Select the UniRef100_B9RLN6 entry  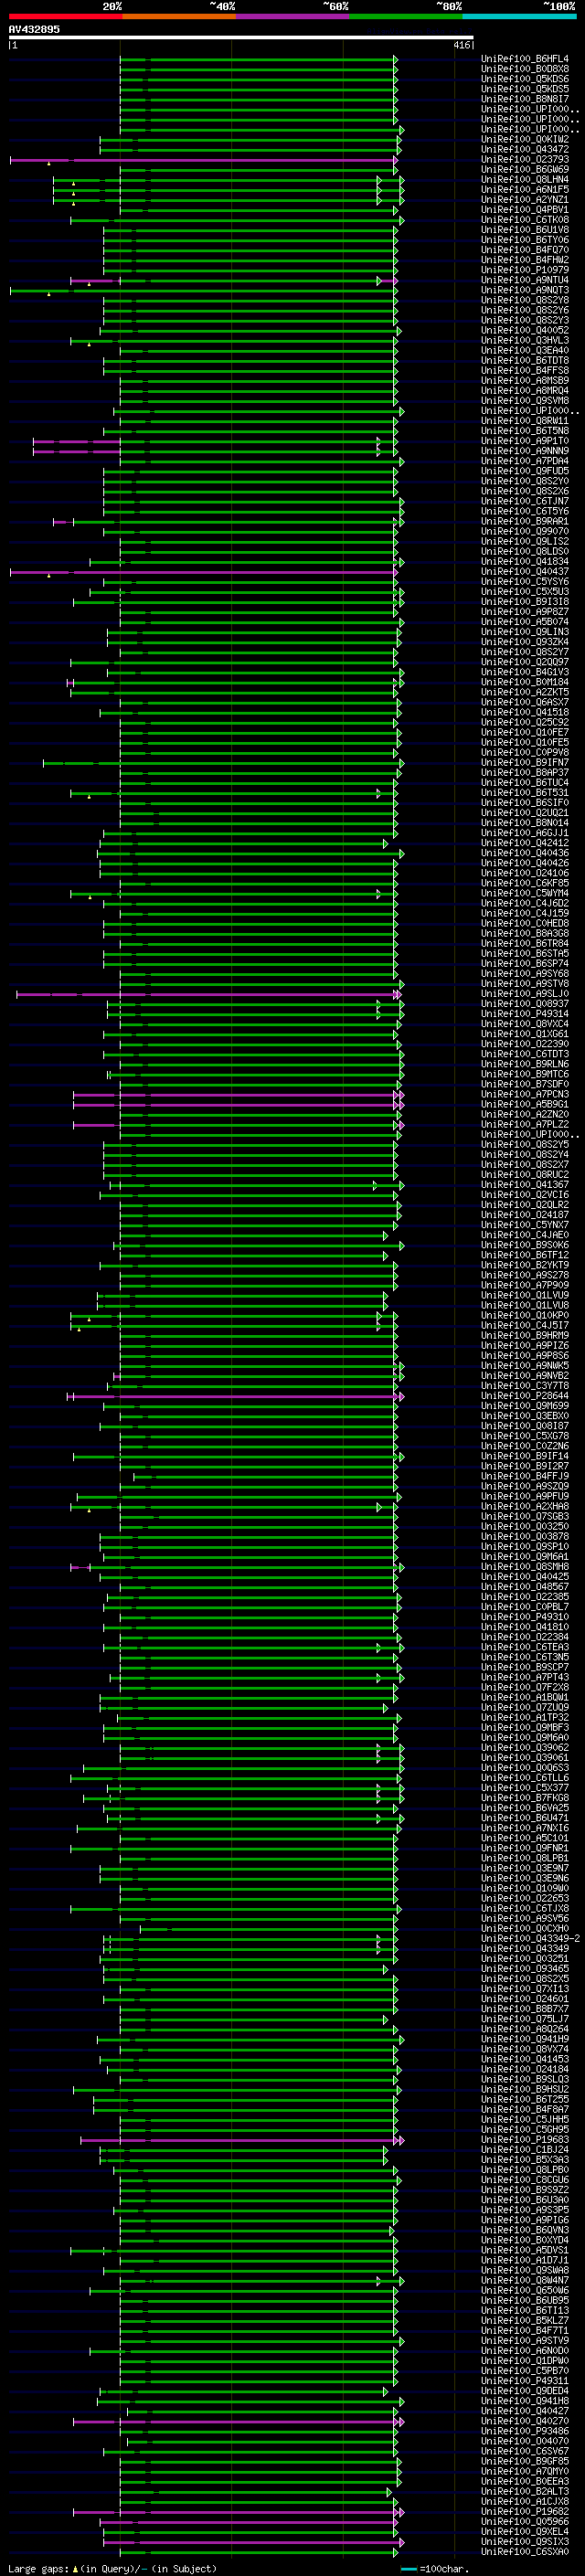click(x=525, y=1063)
